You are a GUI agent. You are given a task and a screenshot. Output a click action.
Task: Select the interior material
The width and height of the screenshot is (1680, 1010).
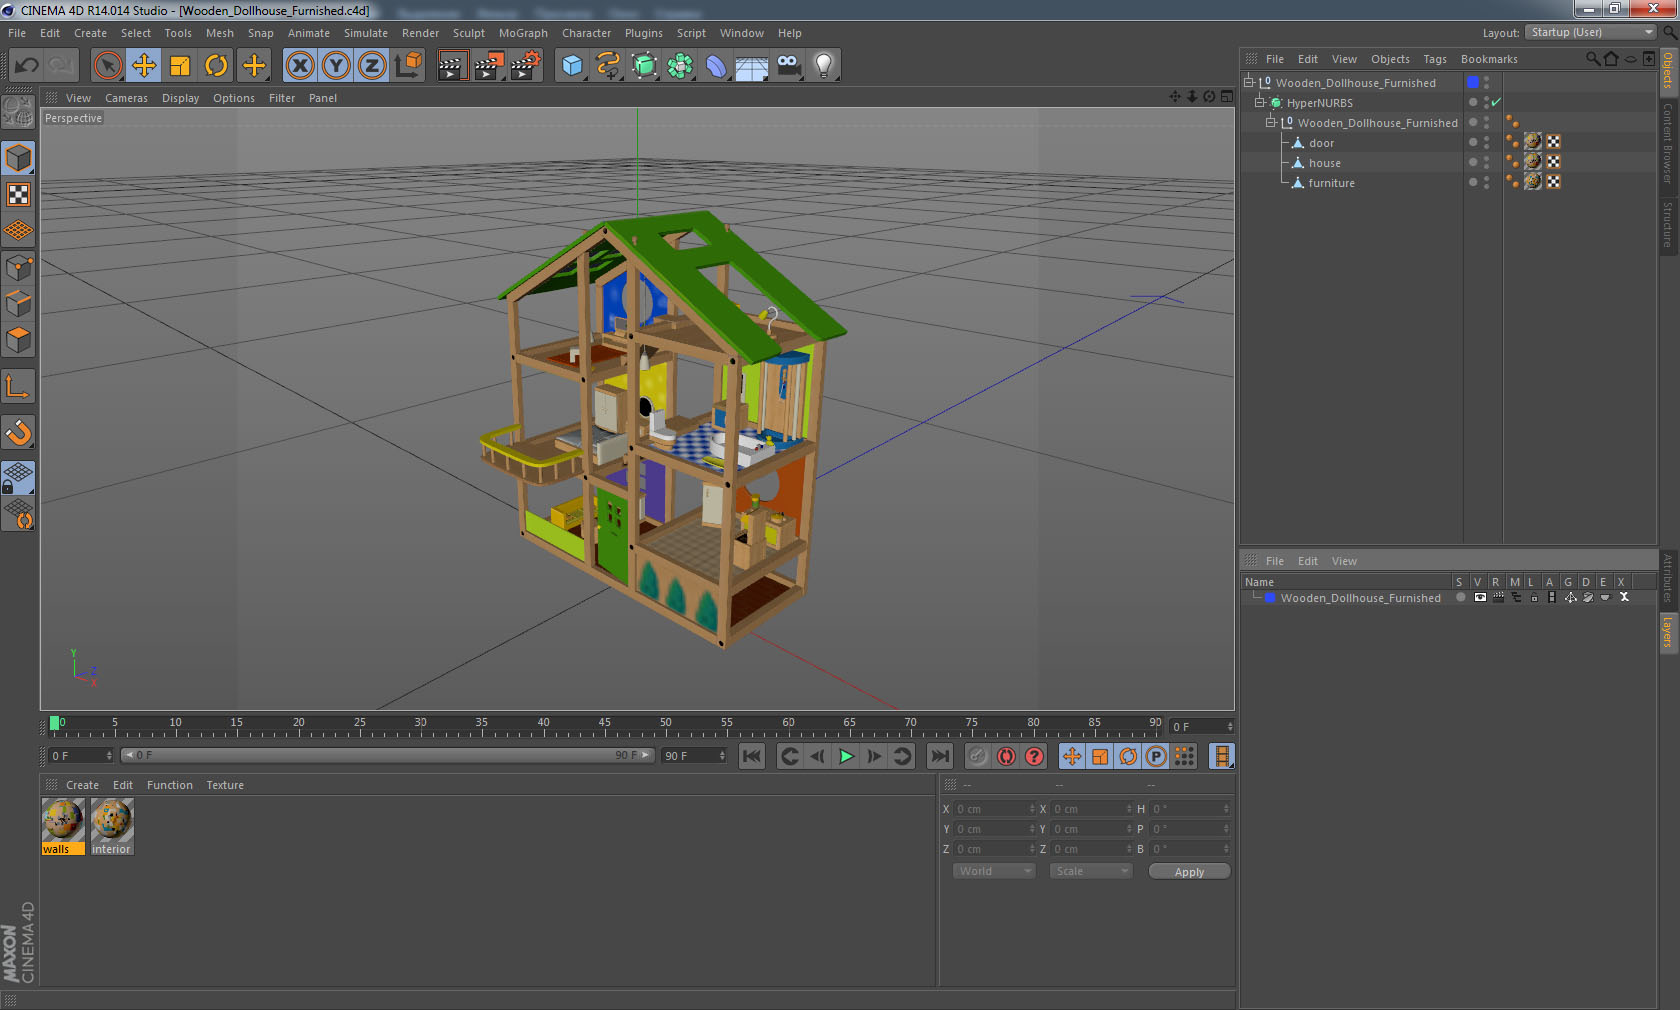[x=111, y=826]
